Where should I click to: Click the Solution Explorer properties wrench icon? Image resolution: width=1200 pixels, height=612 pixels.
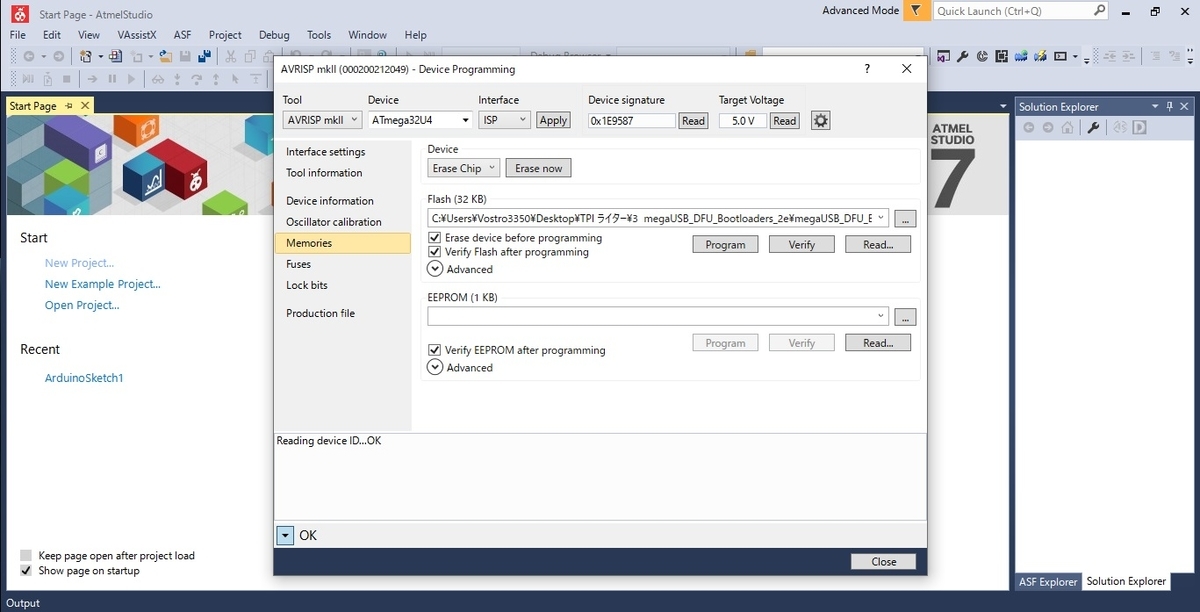pyautogui.click(x=1094, y=127)
